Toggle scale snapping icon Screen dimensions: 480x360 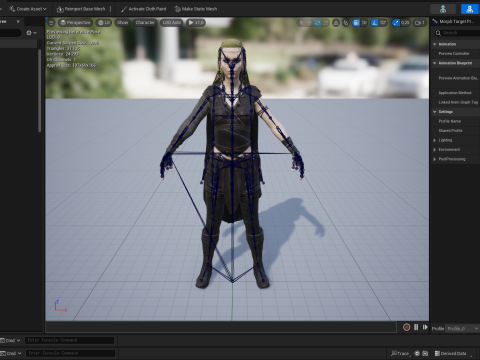point(396,23)
